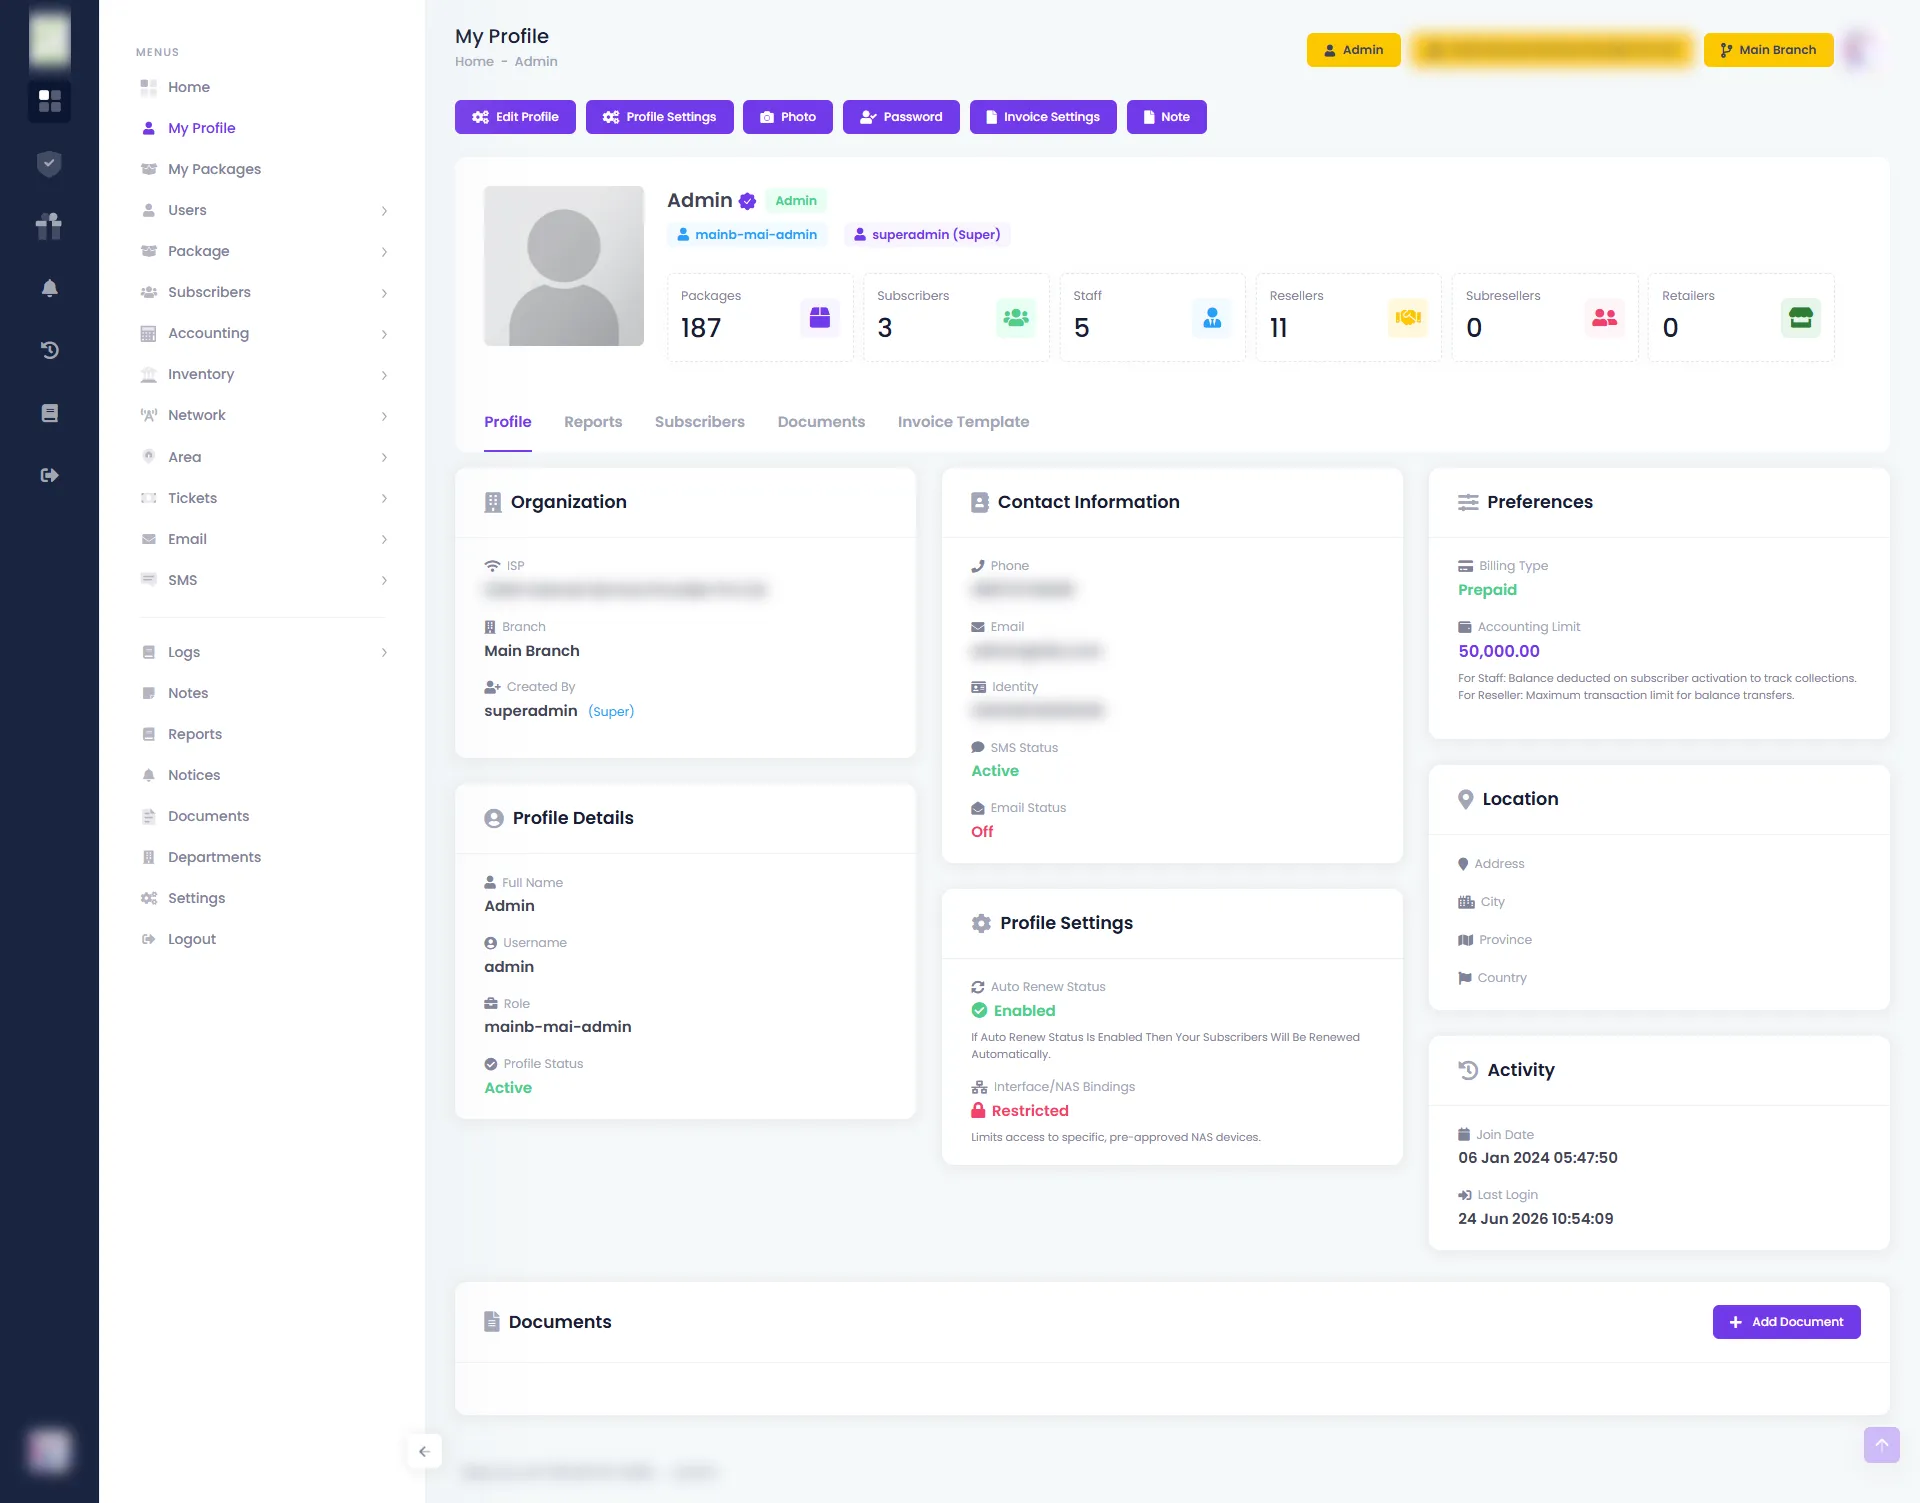Open Reports in the sidebar menu
The image size is (1920, 1503).
tap(195, 734)
